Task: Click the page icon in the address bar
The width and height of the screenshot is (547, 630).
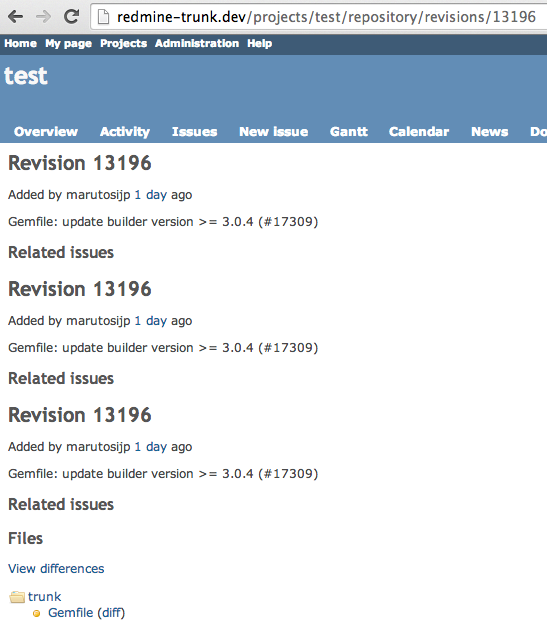Action: (x=103, y=17)
